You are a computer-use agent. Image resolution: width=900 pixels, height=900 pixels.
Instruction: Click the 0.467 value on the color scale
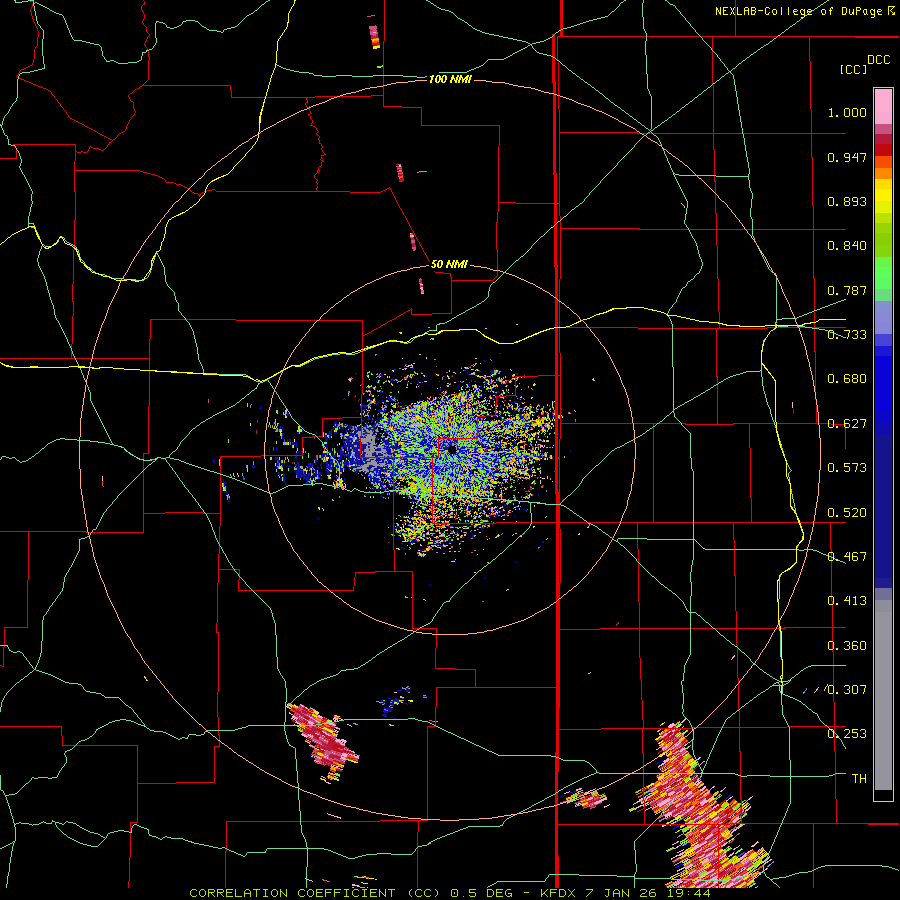[x=847, y=557]
